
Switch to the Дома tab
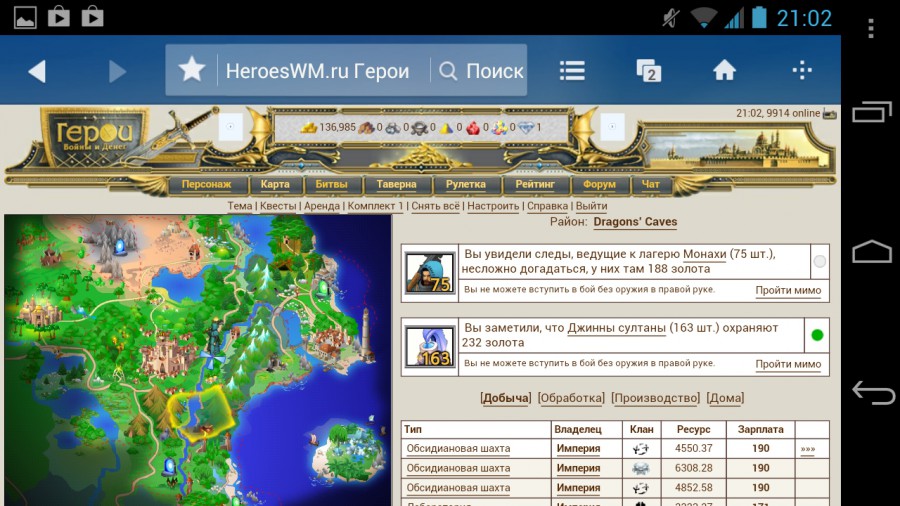[726, 398]
